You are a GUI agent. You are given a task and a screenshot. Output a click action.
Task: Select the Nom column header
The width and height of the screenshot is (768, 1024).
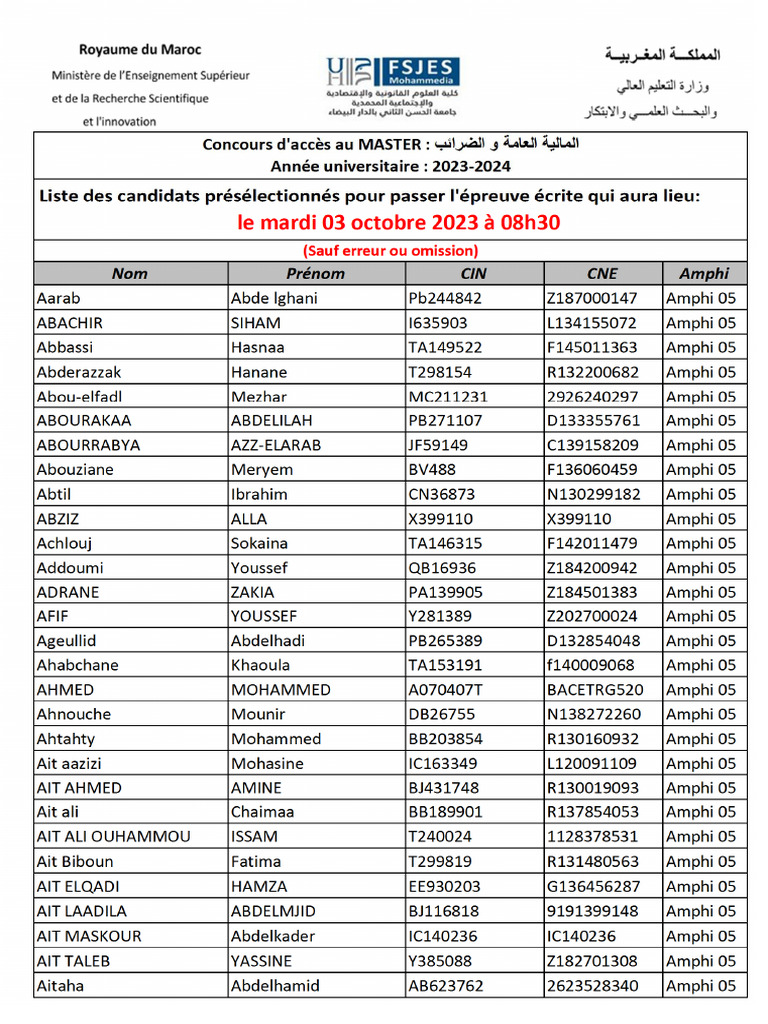tap(131, 273)
